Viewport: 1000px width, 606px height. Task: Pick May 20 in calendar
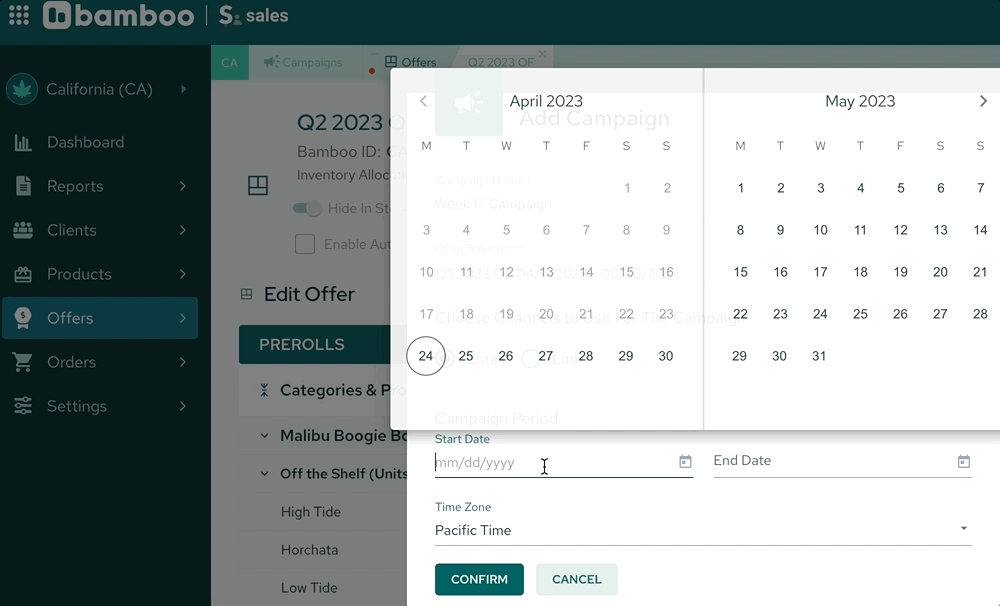pyautogui.click(x=940, y=272)
